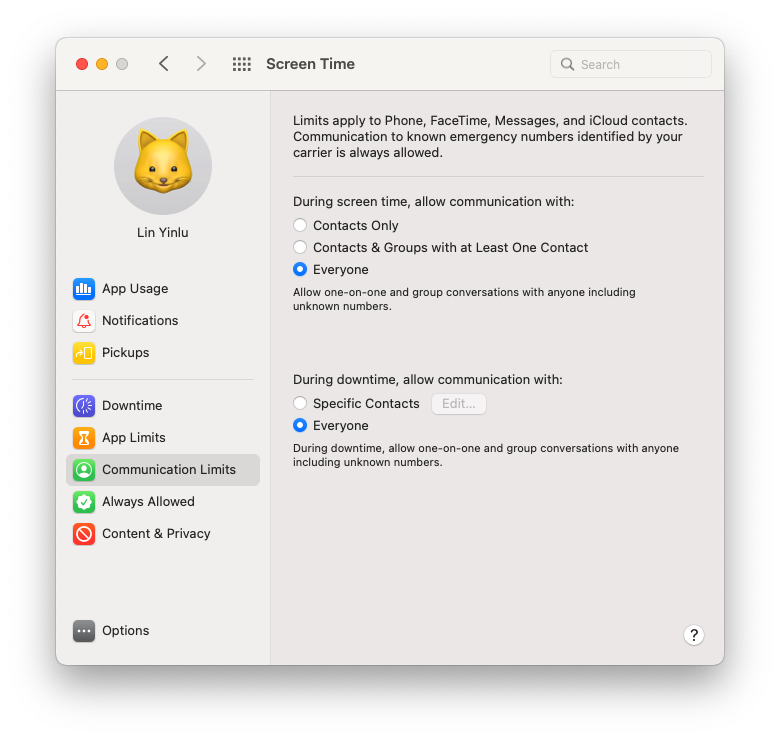Screen dimensions: 780x739
Task: Click the Lin Yinlu cat avatar
Action: (163, 166)
